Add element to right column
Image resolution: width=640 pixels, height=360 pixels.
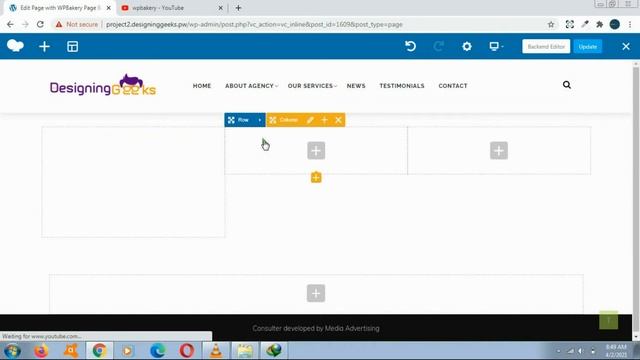(499, 151)
